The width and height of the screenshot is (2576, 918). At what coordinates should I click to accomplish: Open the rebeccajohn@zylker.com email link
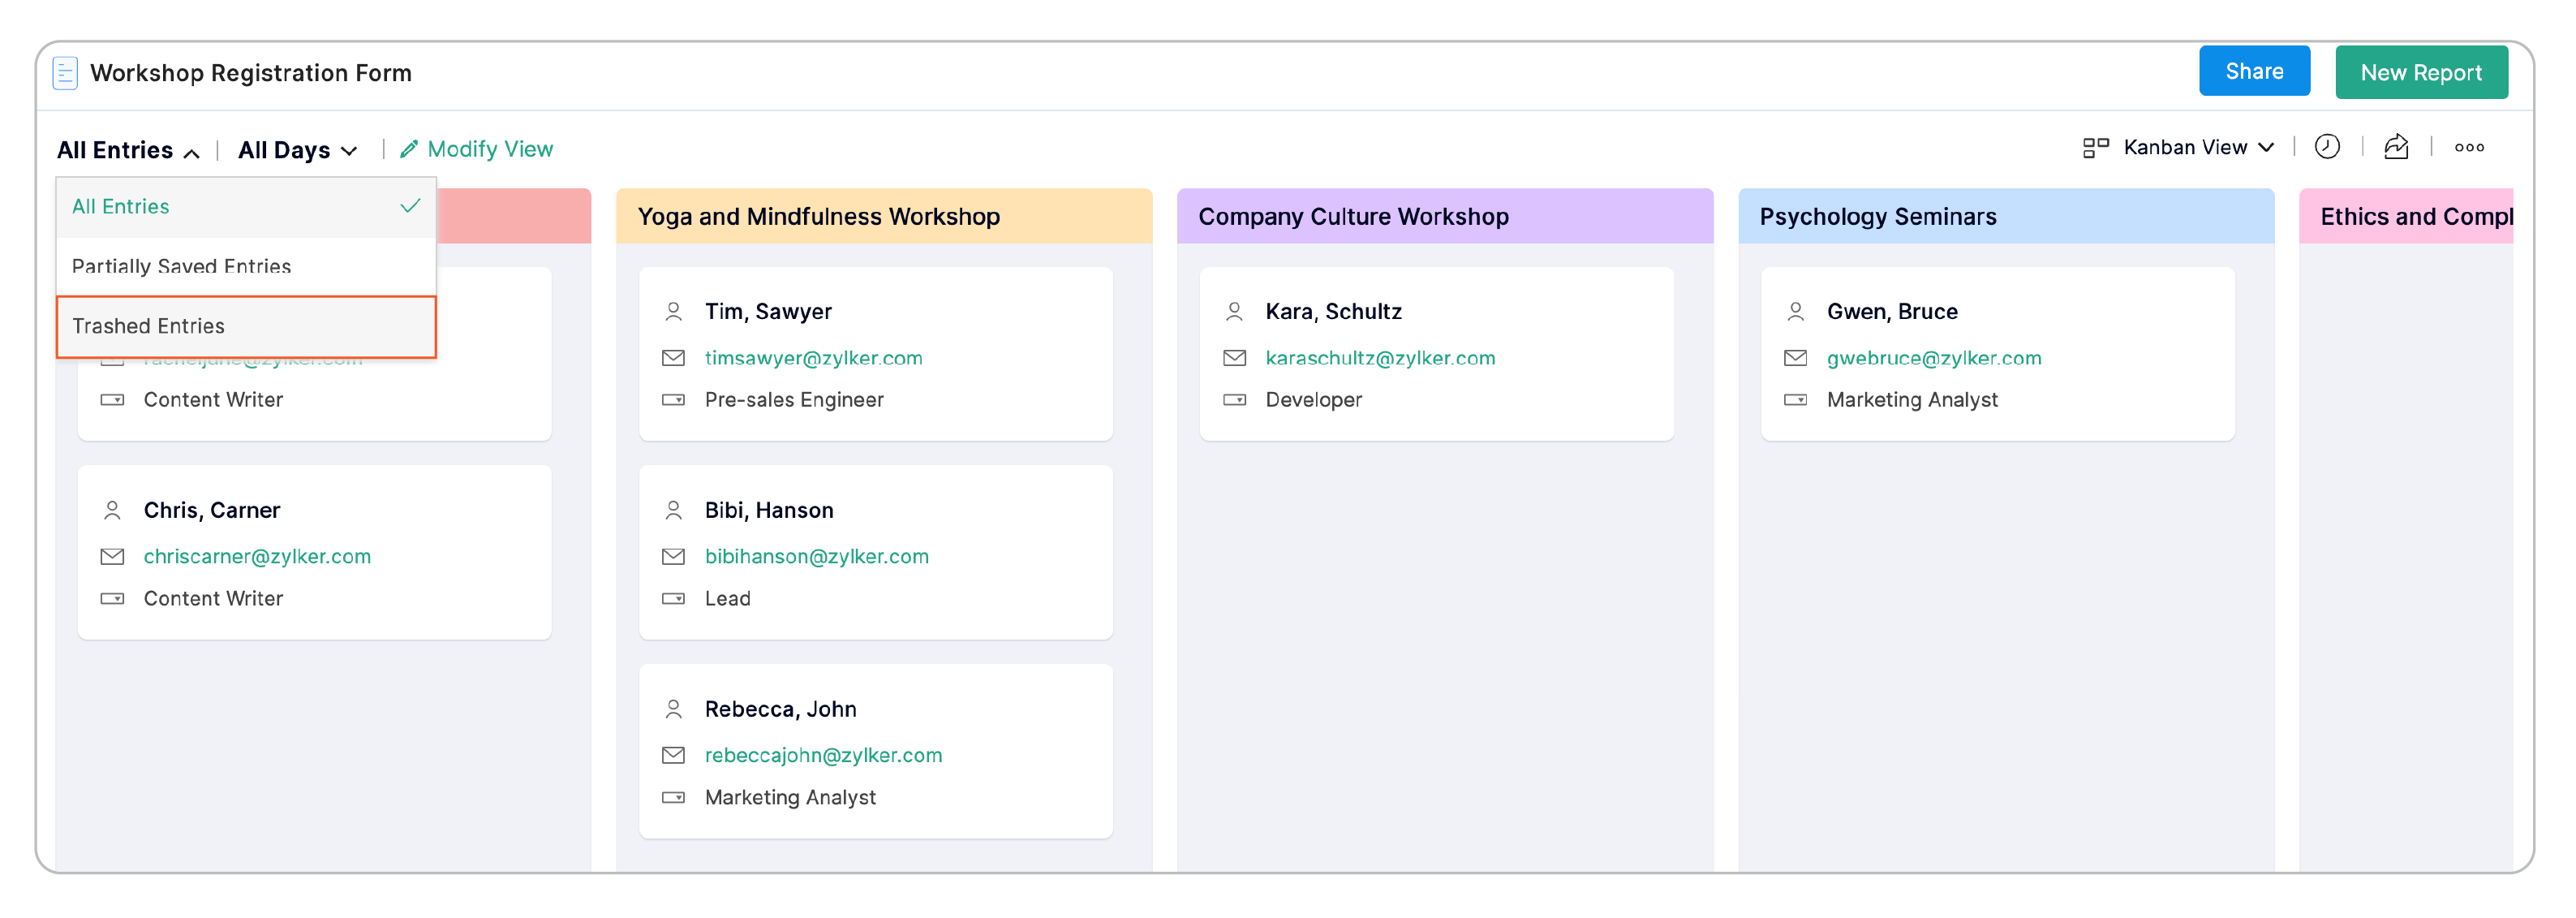[823, 756]
